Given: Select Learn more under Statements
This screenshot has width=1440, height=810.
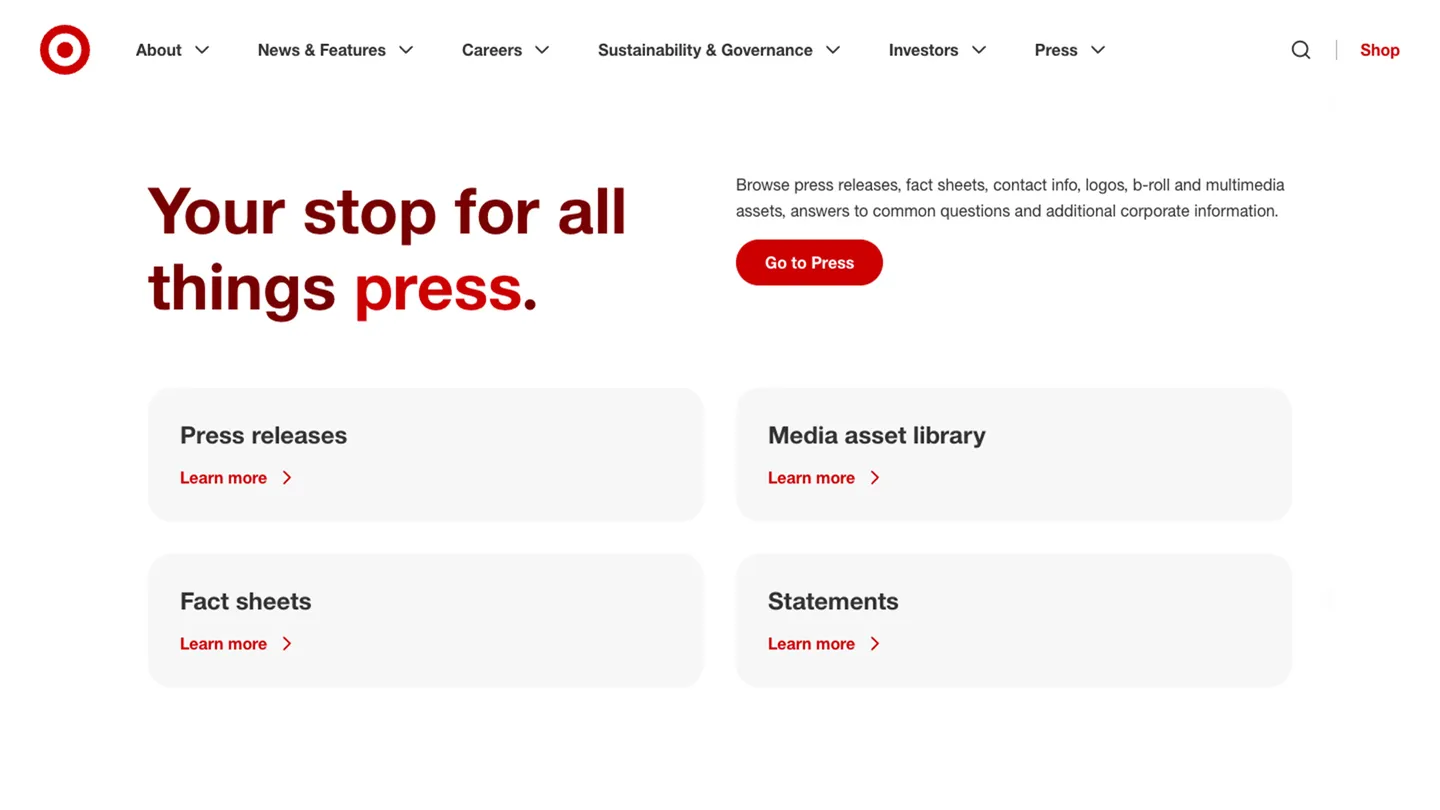Looking at the screenshot, I should coord(811,644).
